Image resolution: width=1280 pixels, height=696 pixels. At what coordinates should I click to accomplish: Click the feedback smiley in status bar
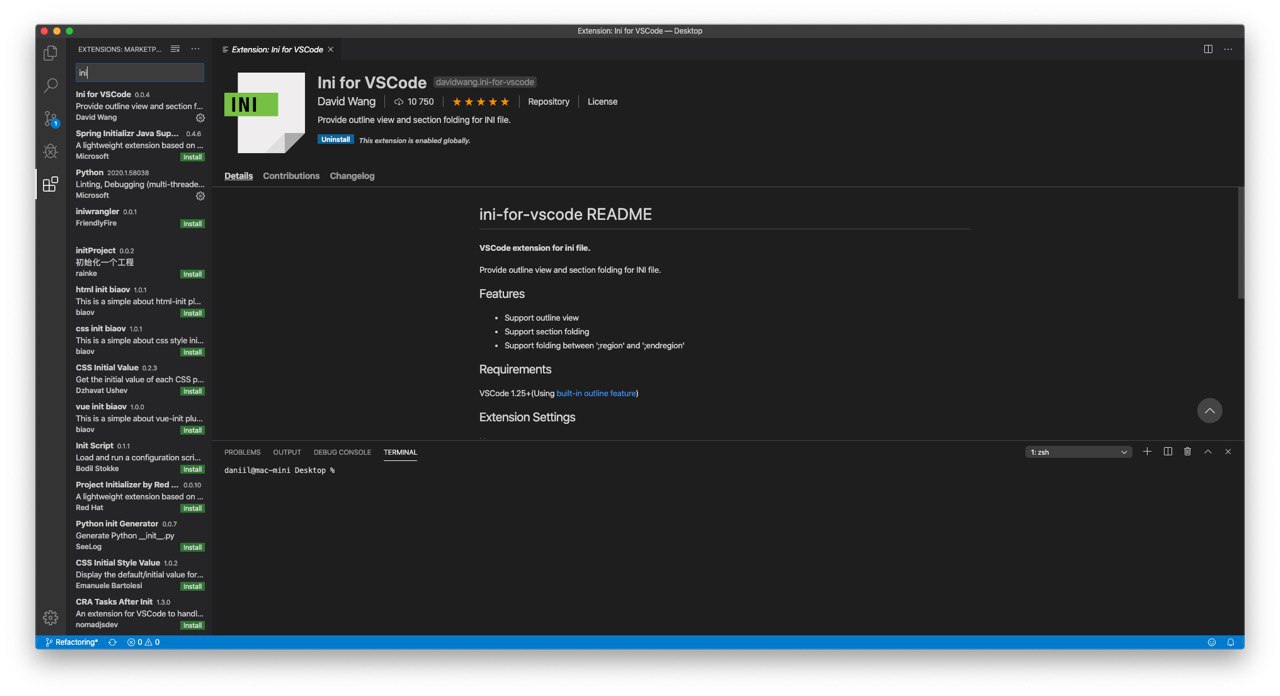pyautogui.click(x=1212, y=642)
